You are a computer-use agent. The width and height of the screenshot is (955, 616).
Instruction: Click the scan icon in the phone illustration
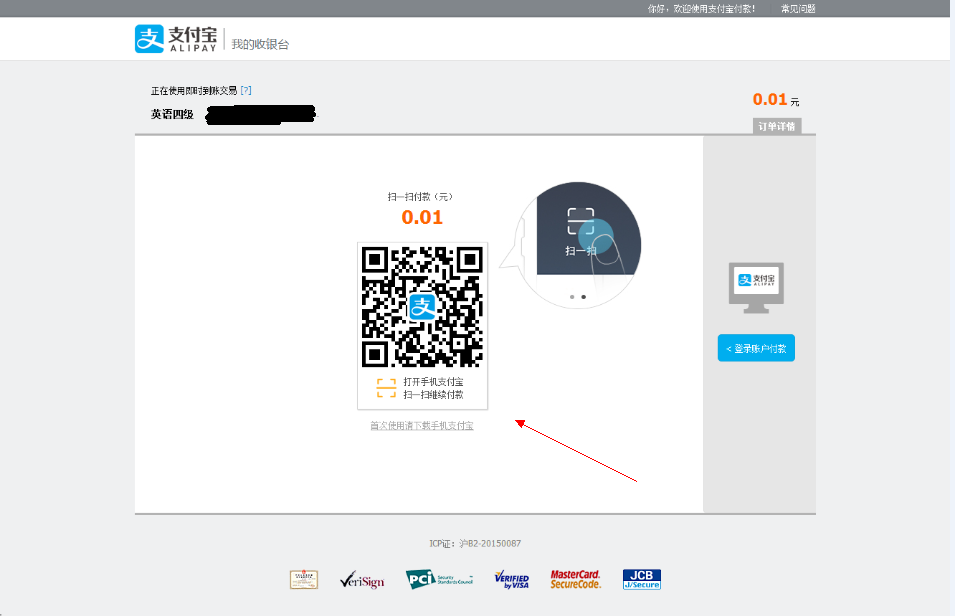pyautogui.click(x=581, y=221)
